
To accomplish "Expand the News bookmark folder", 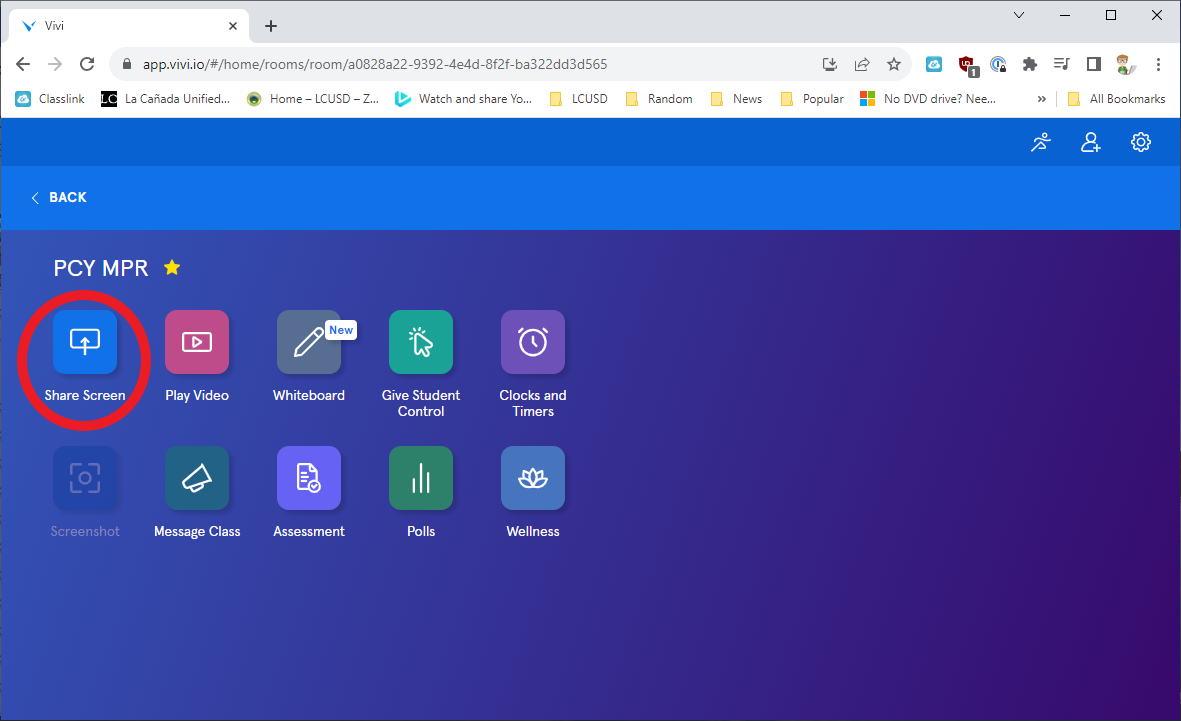I will pyautogui.click(x=737, y=99).
